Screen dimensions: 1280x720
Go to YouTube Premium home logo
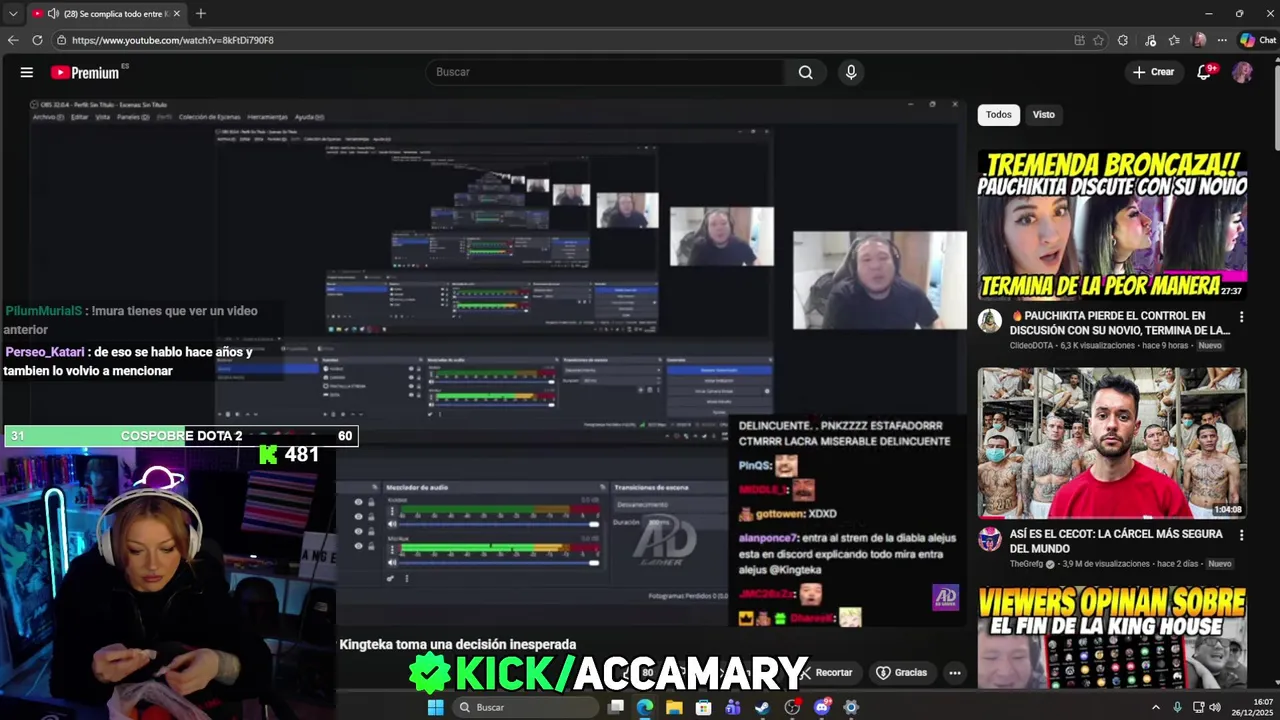pyautogui.click(x=86, y=72)
